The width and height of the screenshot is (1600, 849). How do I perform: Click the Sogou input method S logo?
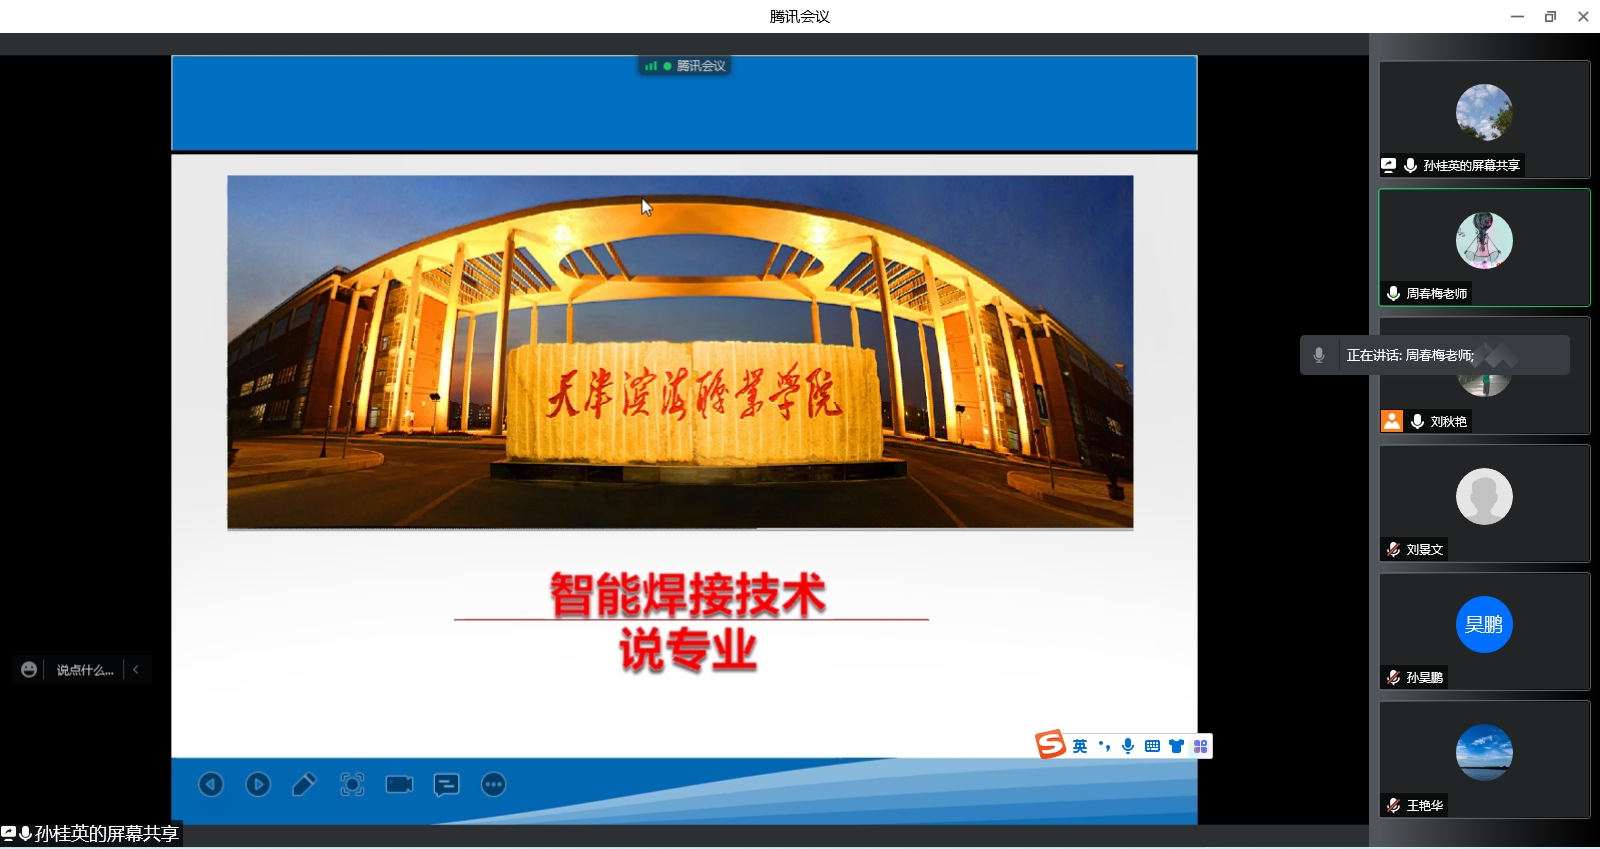pos(1050,745)
